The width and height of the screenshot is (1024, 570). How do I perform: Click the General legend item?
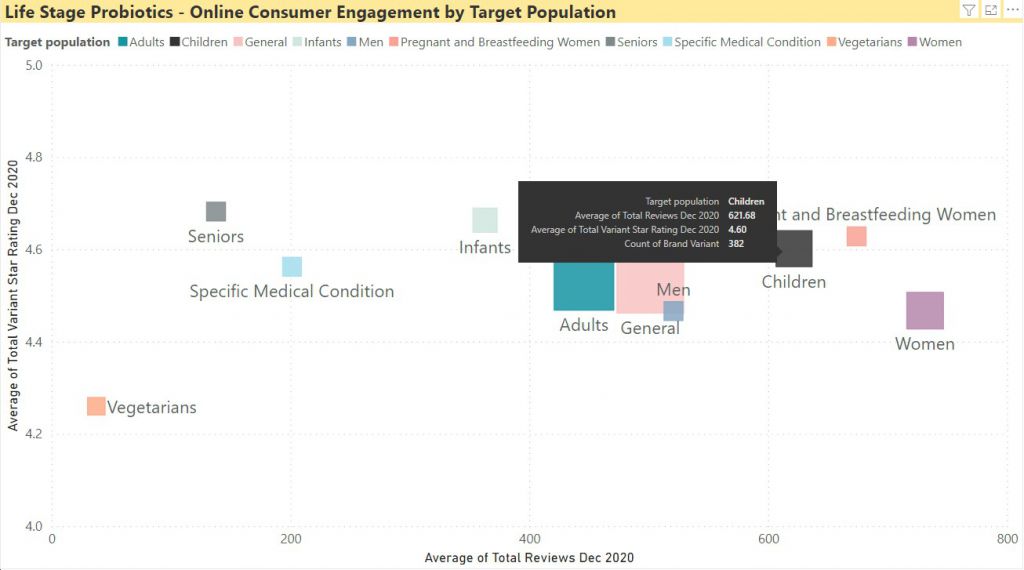coord(260,42)
